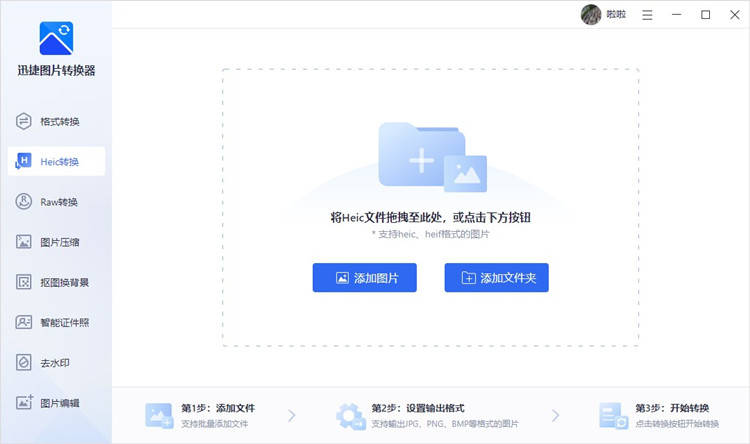Click the 添加文件夹 button
This screenshot has height=444, width=750.
496,278
